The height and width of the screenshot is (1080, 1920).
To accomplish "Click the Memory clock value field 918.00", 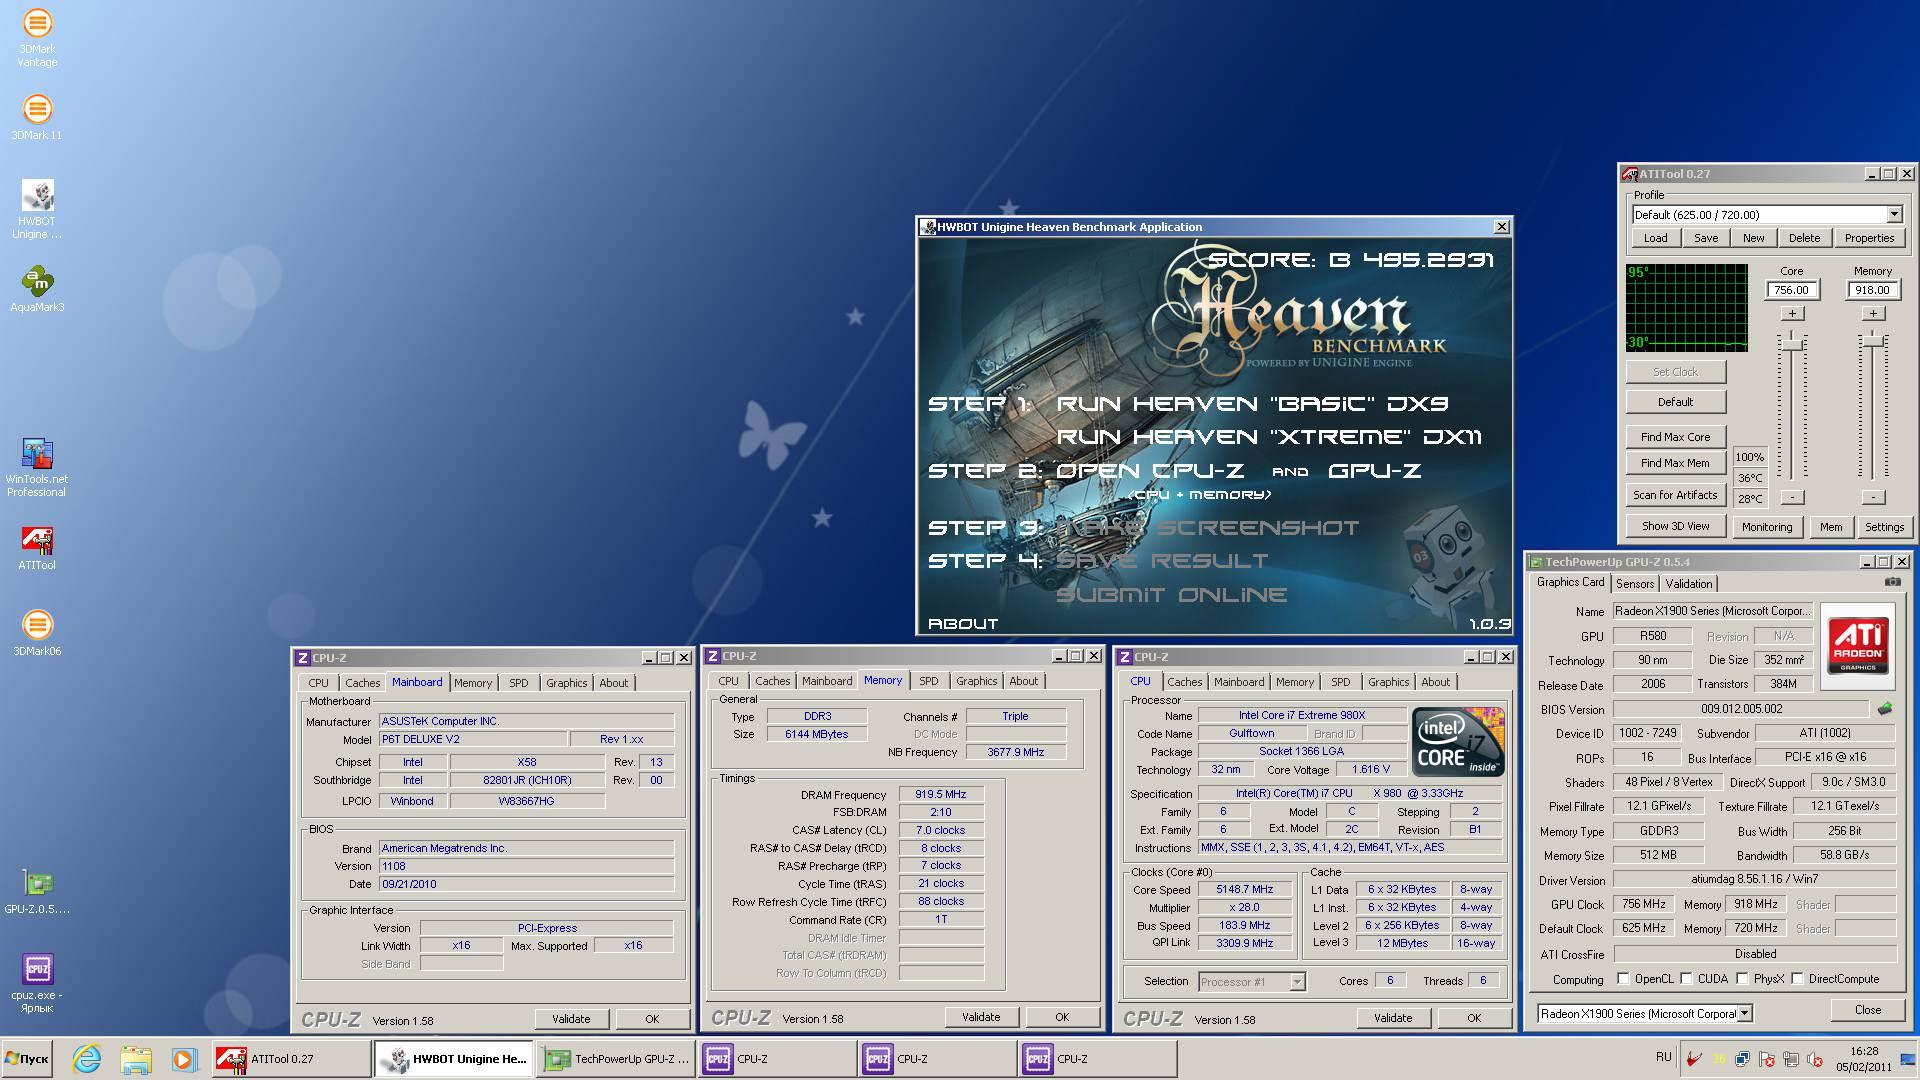I will [x=1872, y=290].
